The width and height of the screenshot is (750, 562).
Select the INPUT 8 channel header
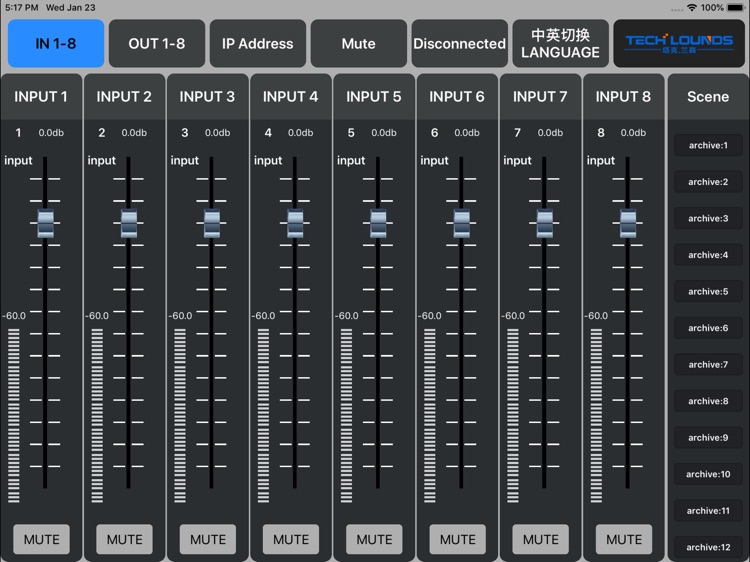[623, 97]
